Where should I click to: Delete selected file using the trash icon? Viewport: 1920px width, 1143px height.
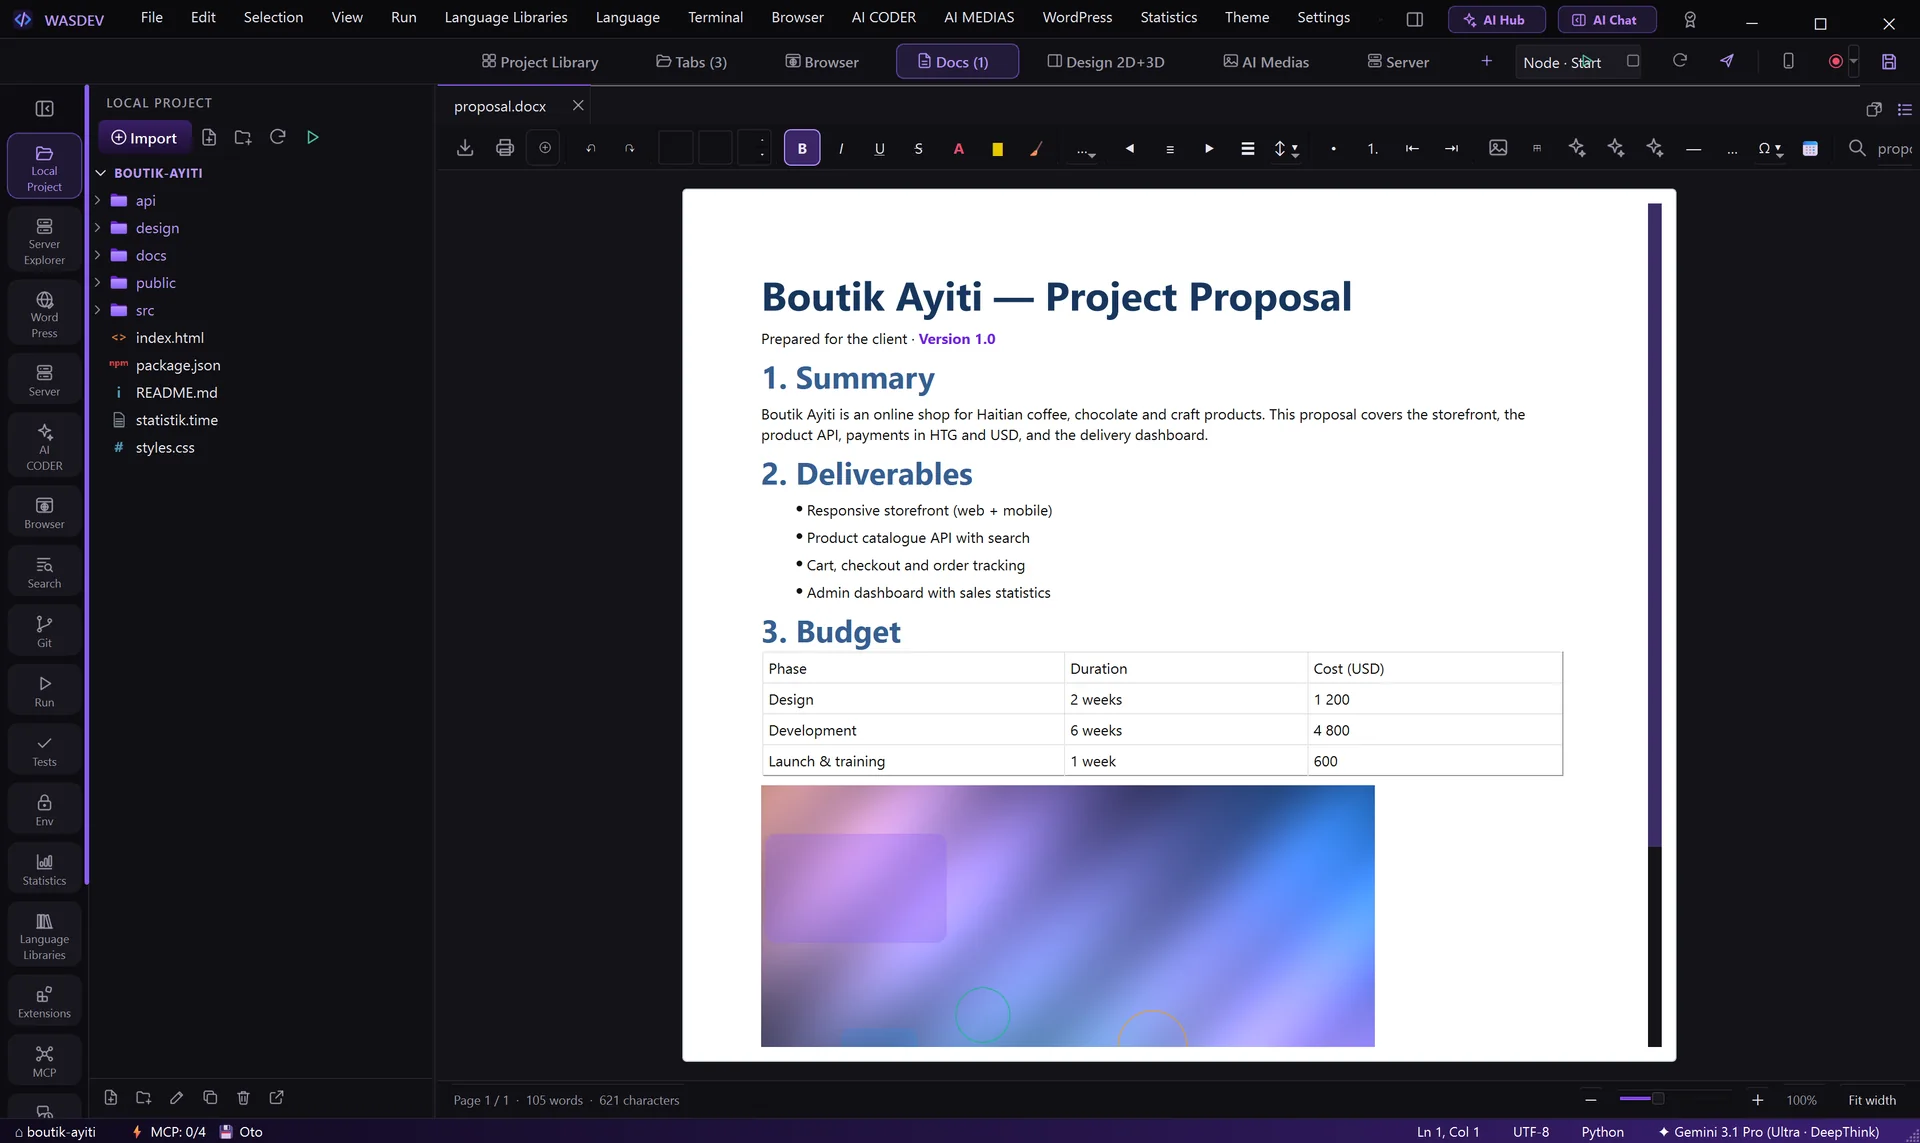coord(243,1097)
